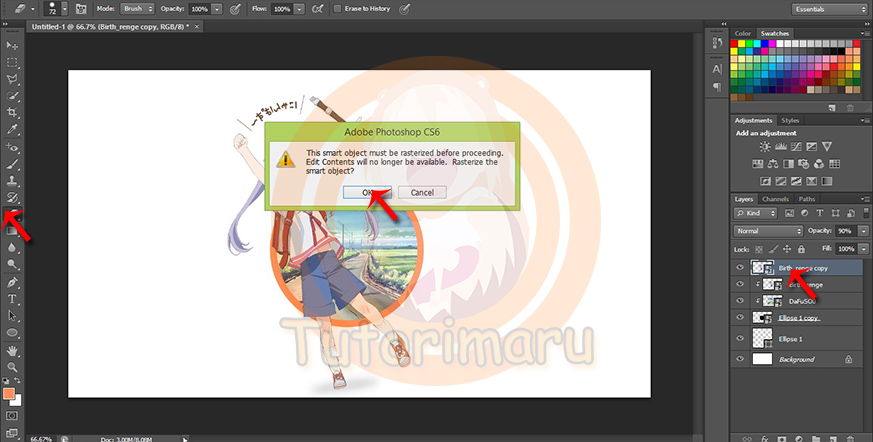Select the Blur tool
873x442 pixels.
click(x=12, y=248)
